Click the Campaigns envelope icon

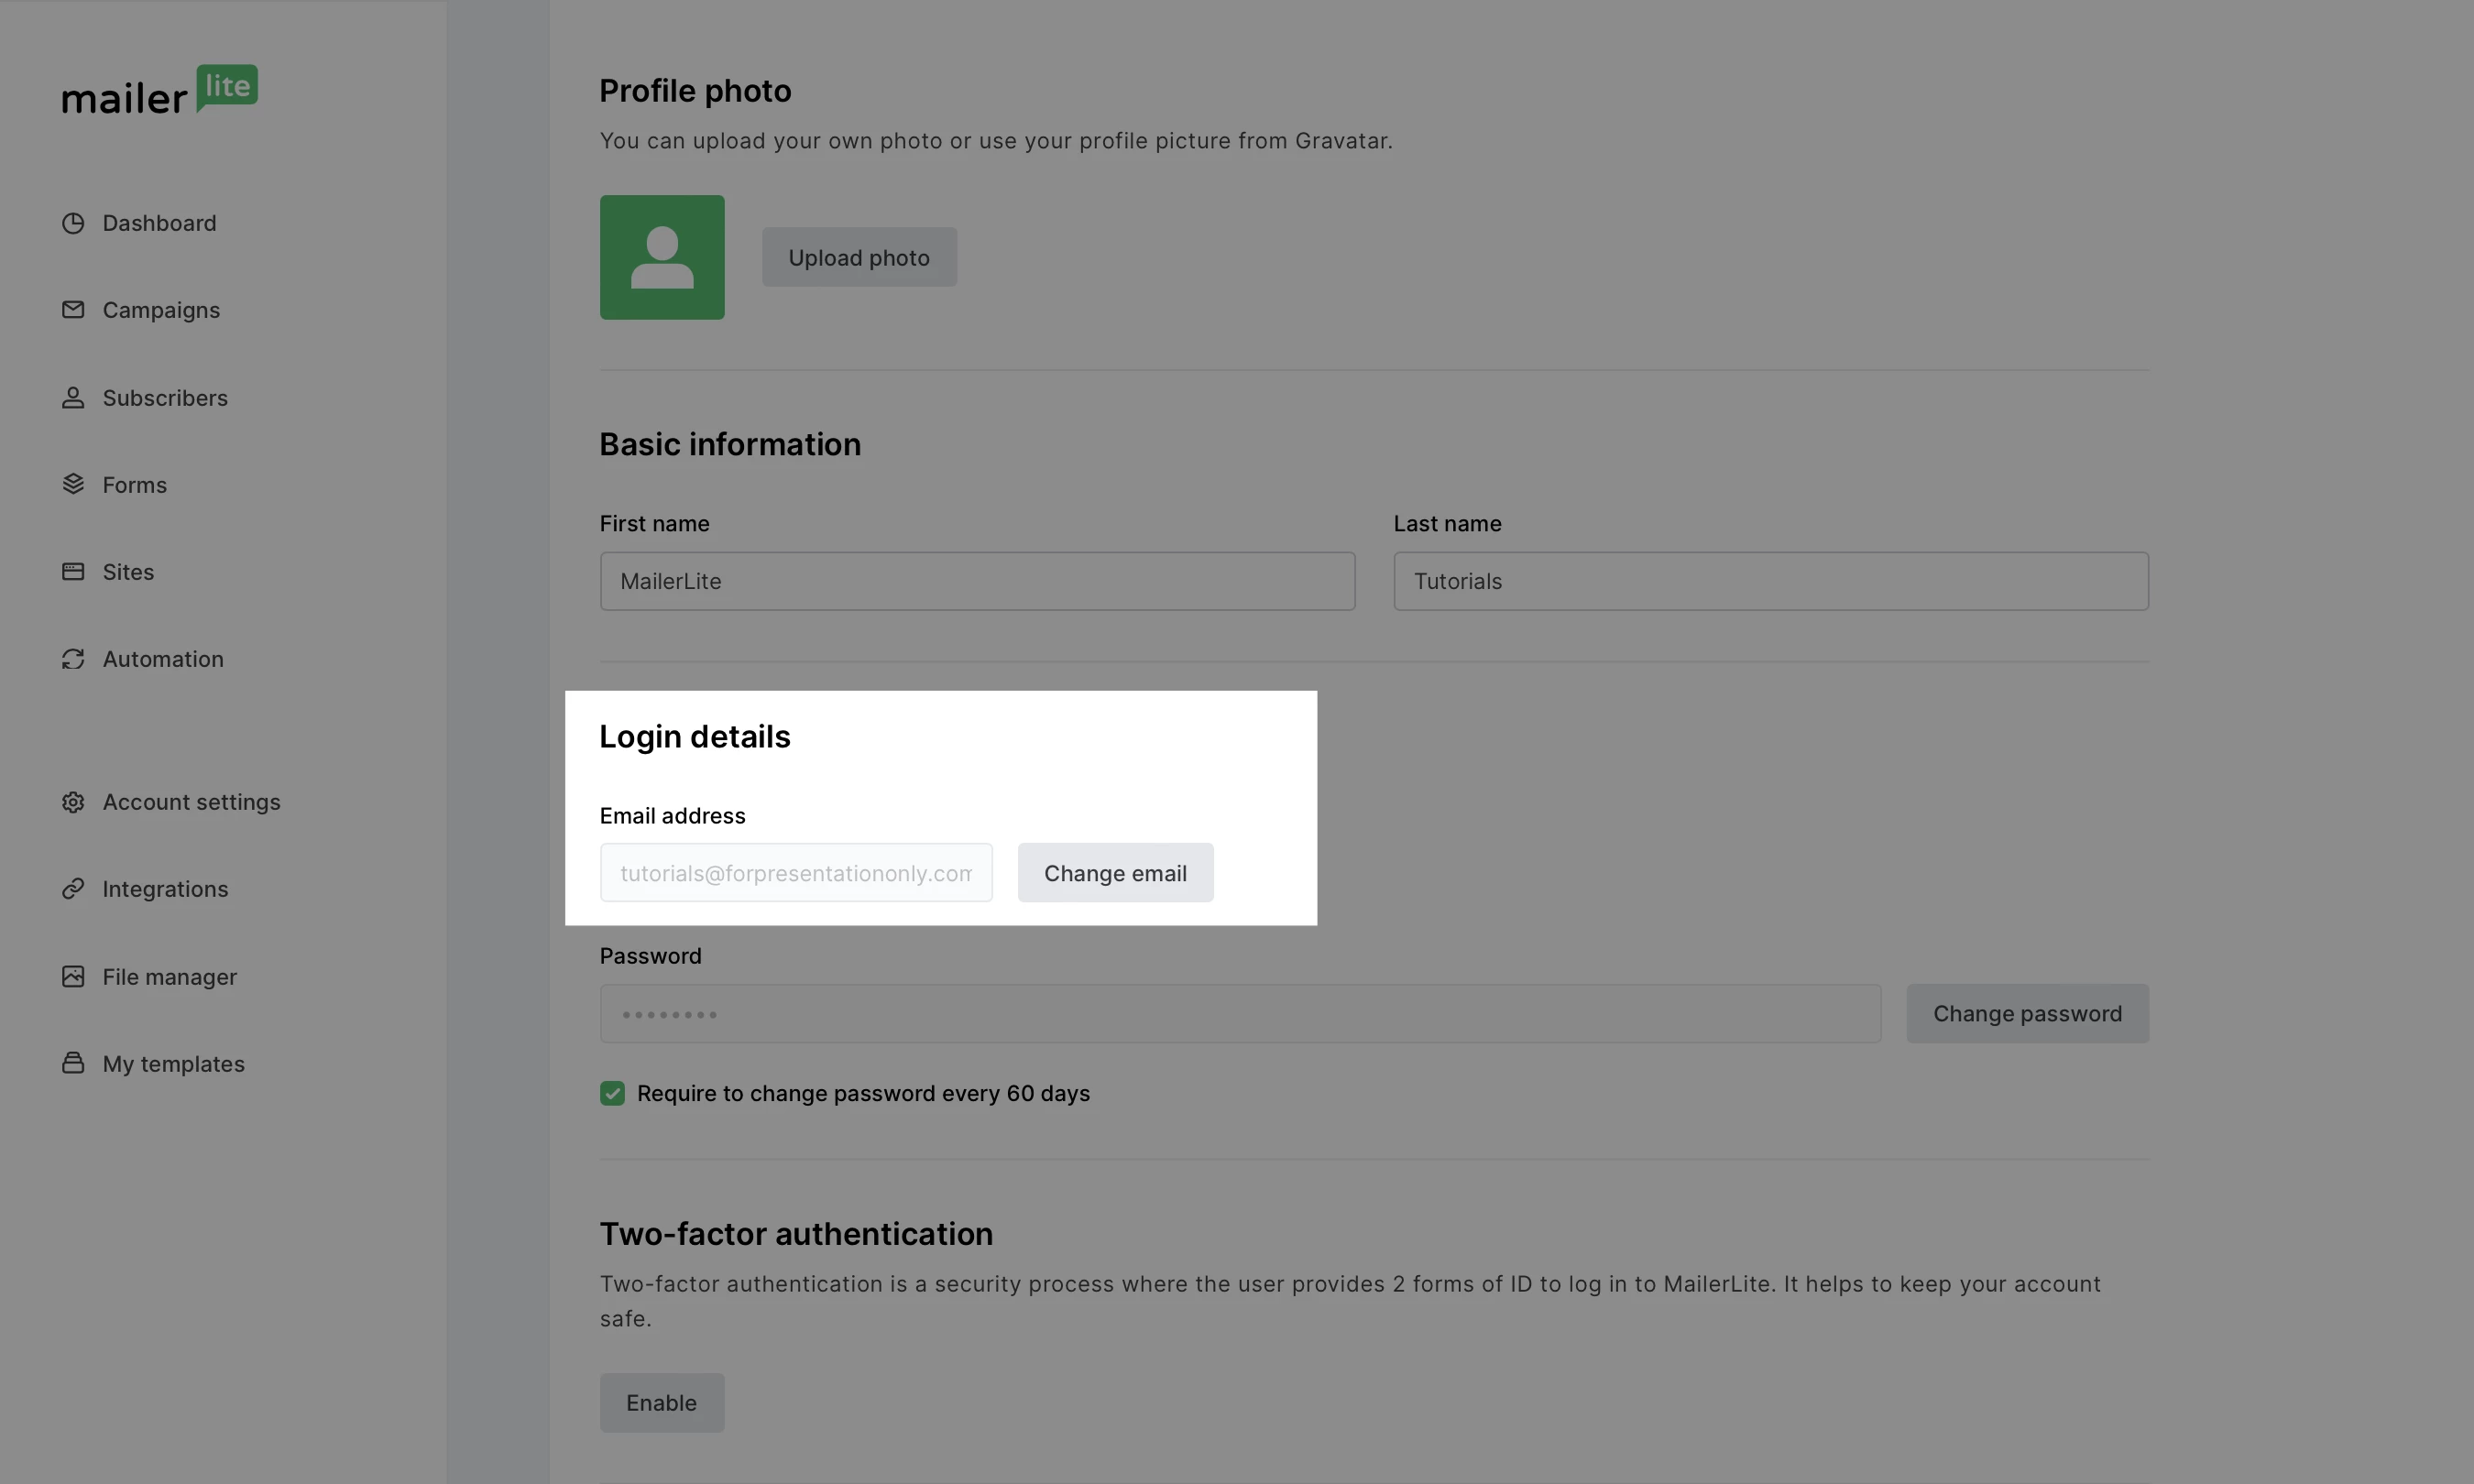(x=73, y=310)
